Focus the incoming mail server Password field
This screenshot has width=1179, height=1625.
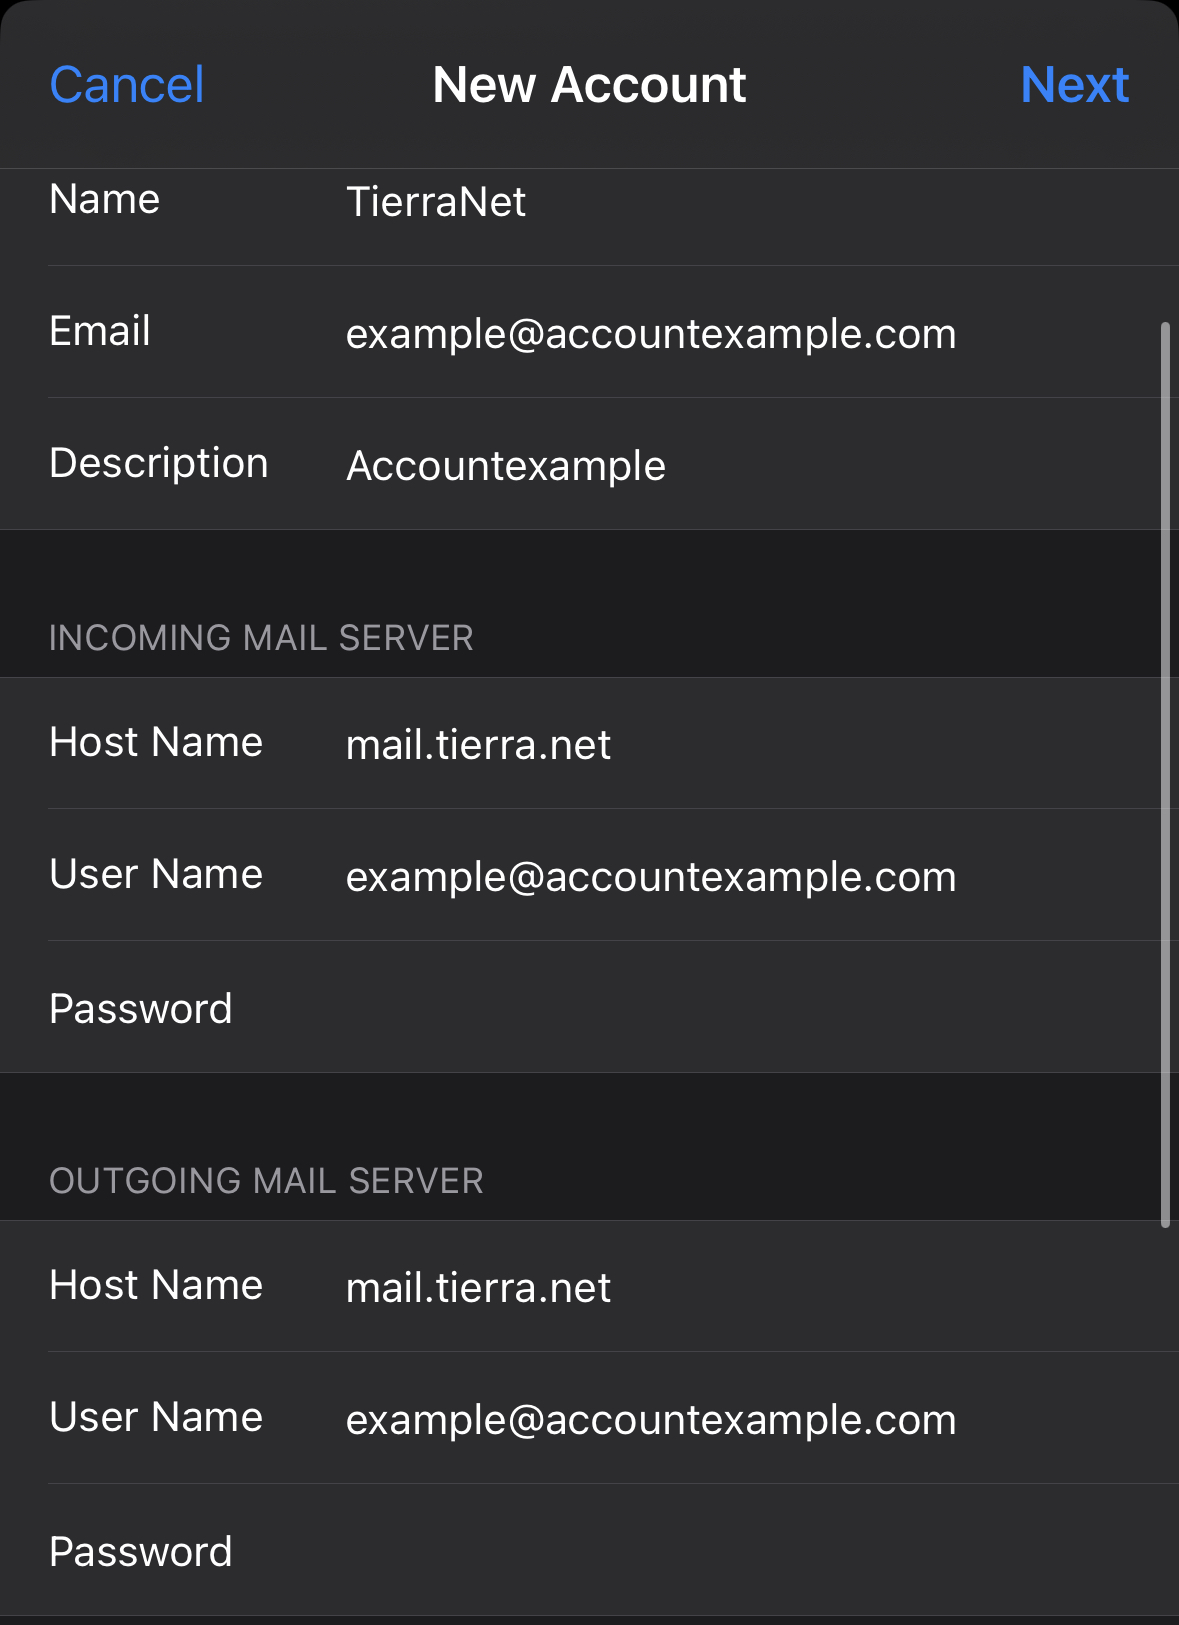click(x=700, y=1008)
